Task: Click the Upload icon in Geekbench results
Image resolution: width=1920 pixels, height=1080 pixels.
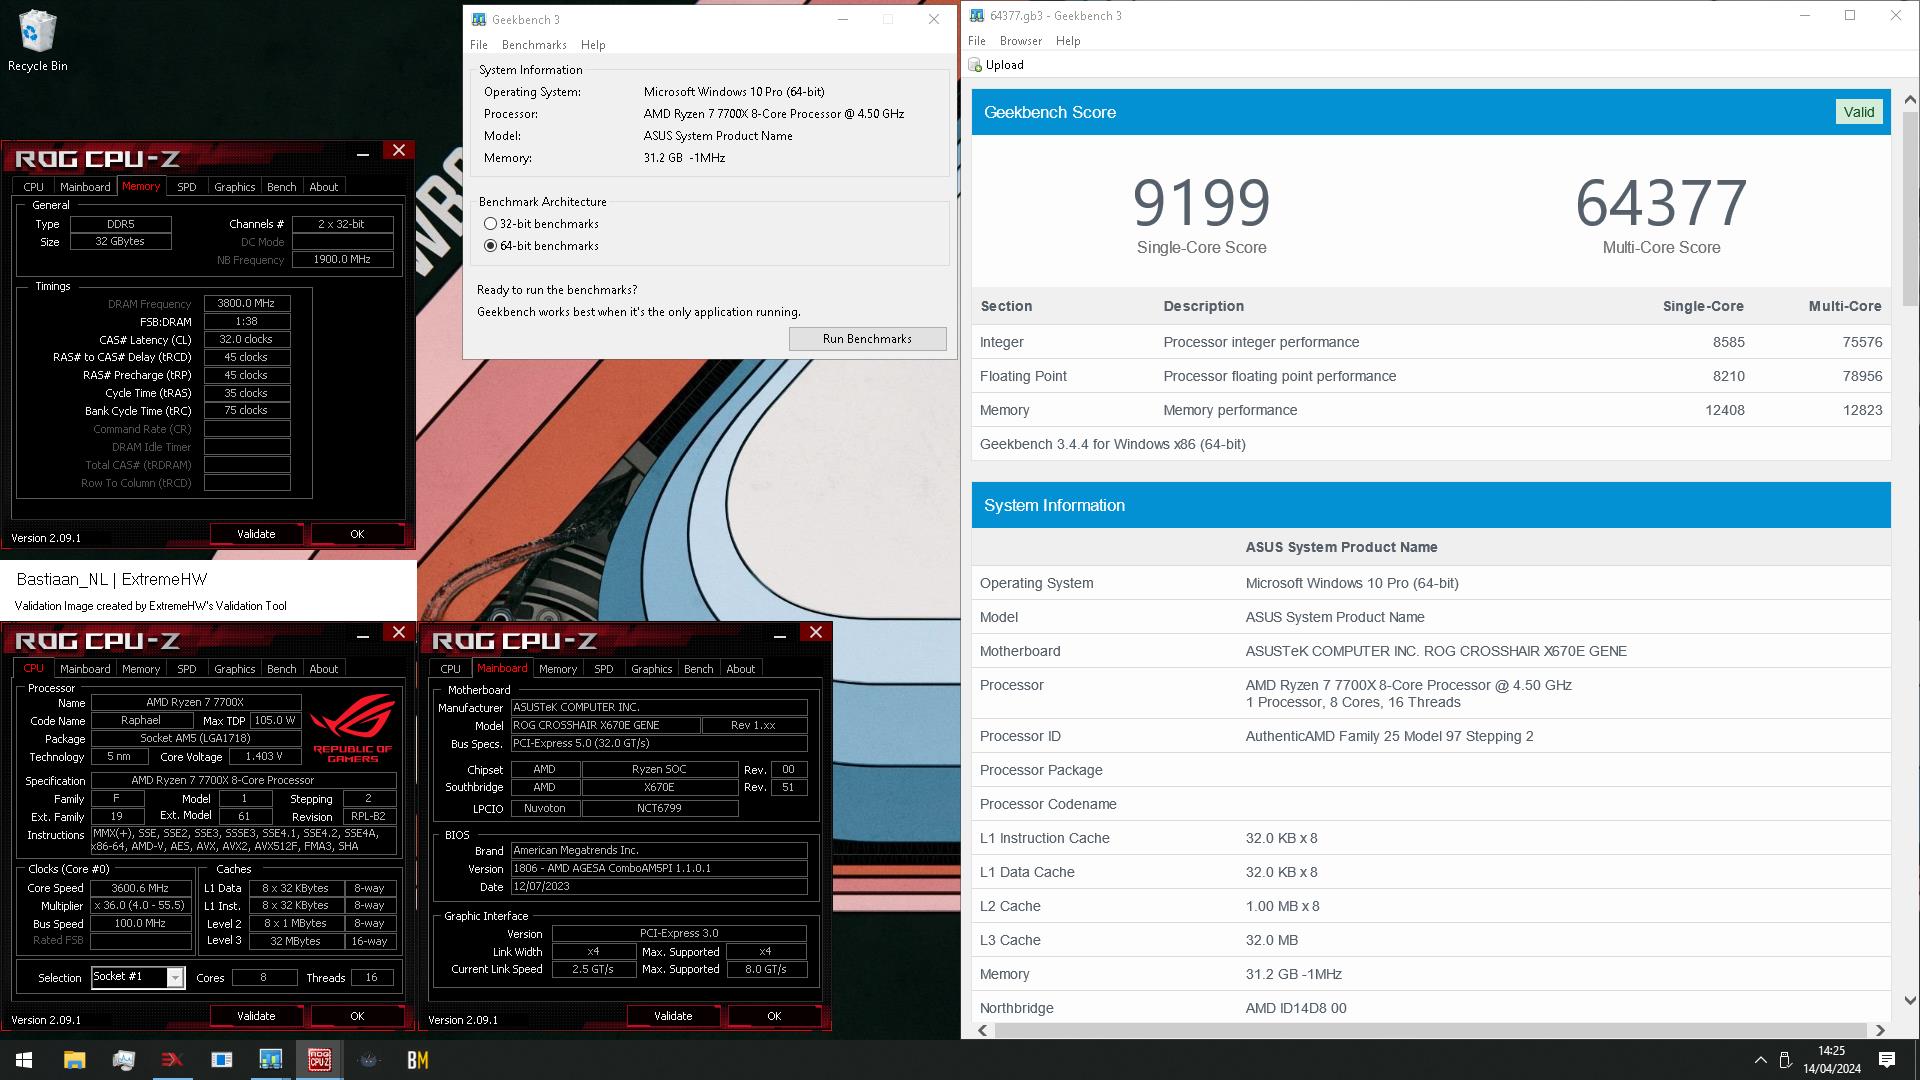Action: click(x=975, y=65)
